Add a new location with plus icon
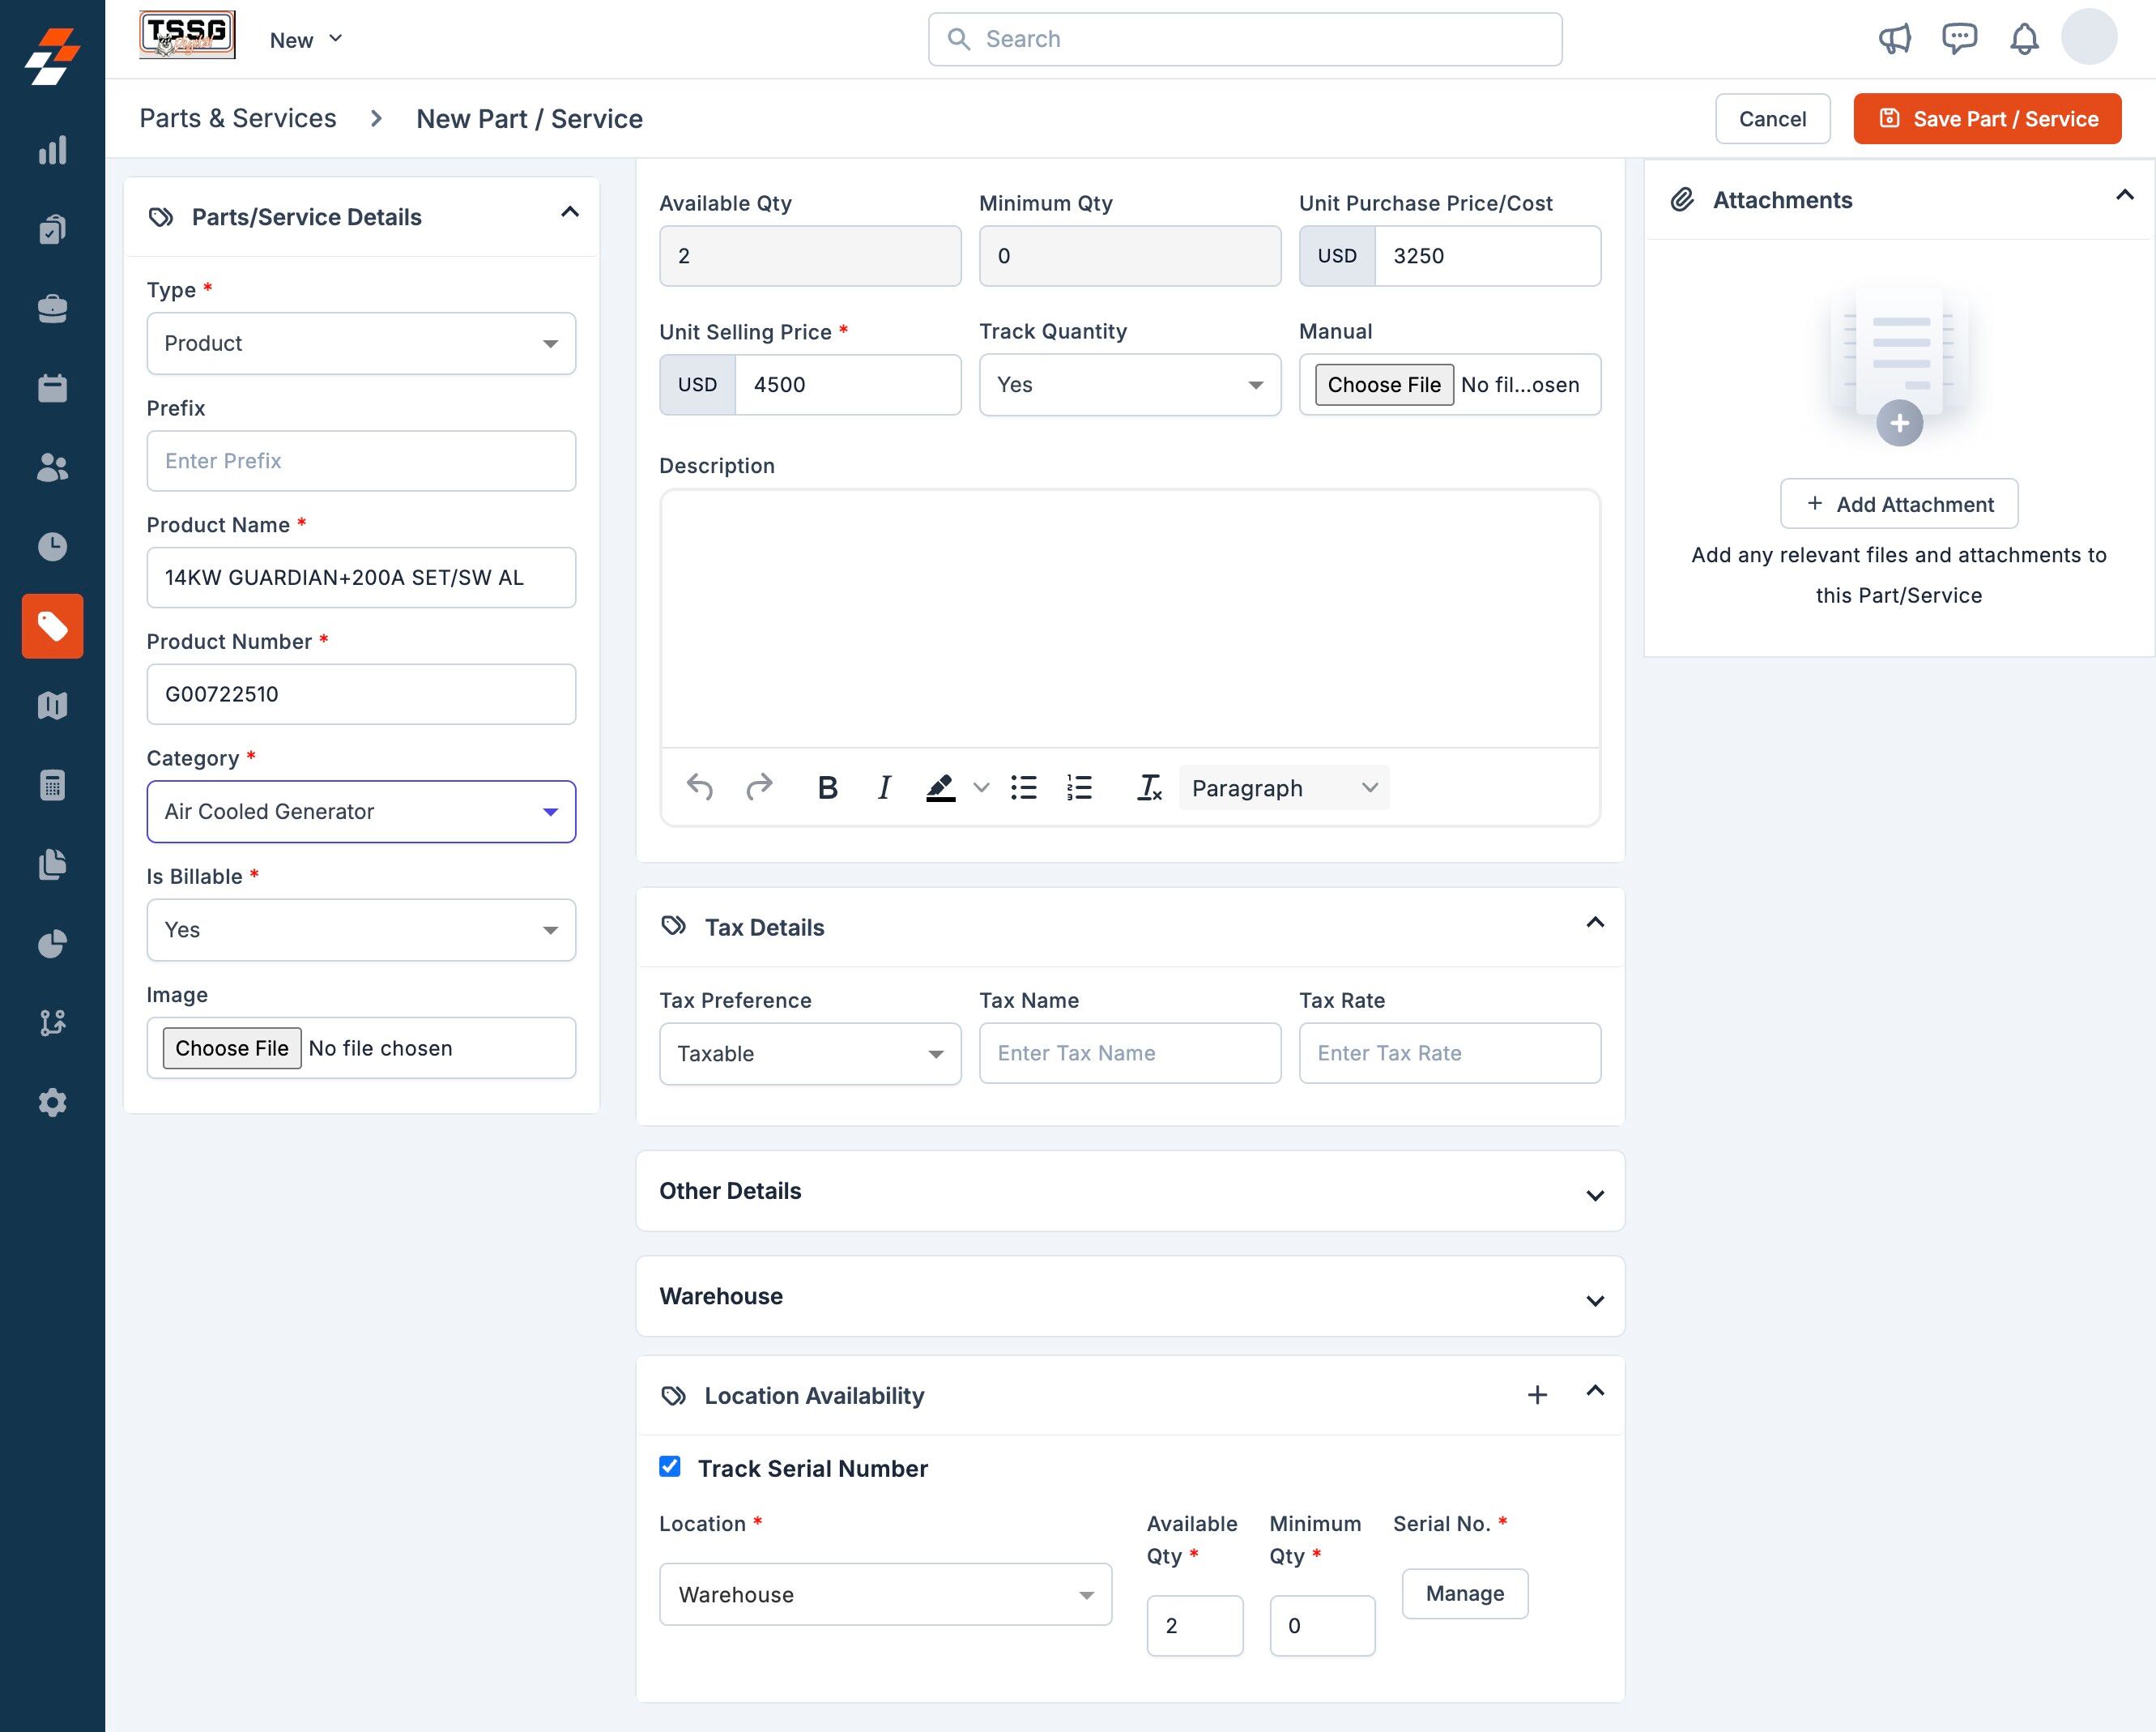The height and width of the screenshot is (1732, 2156). click(1537, 1395)
